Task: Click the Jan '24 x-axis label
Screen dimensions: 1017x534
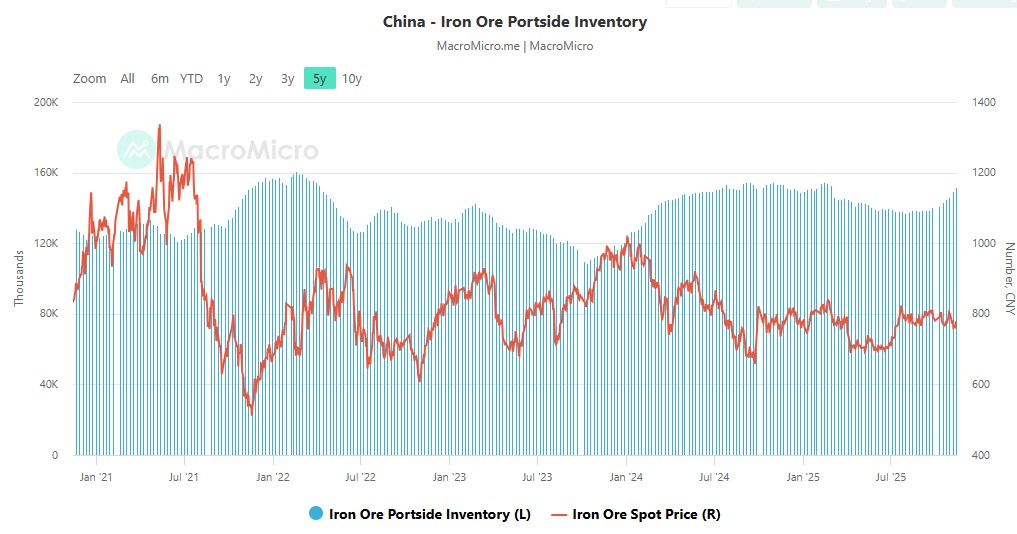Action: pos(626,477)
